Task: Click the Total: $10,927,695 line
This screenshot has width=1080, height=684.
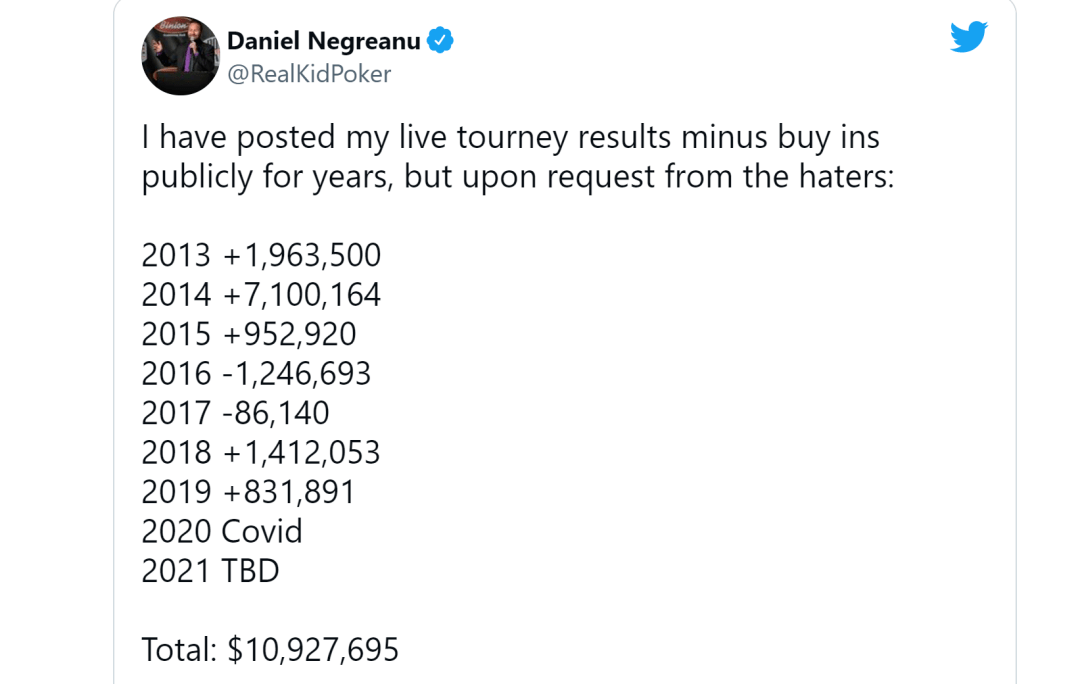Action: point(270,650)
